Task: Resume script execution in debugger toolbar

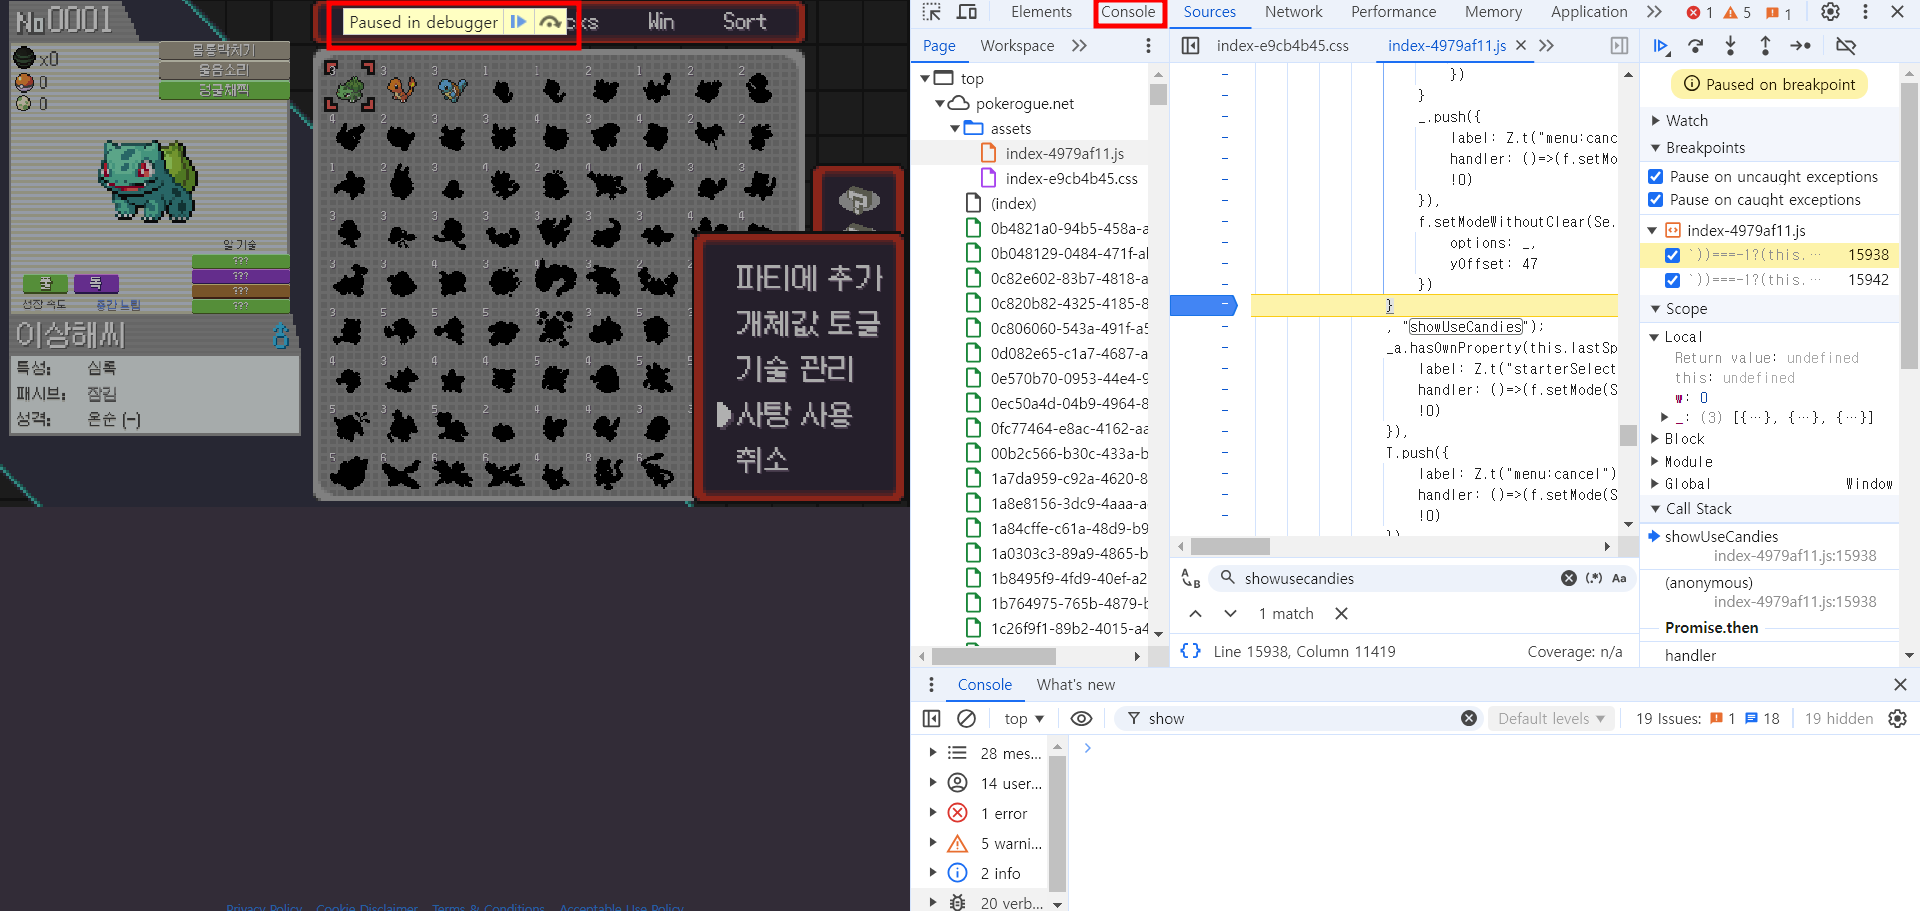Action: click(1661, 46)
